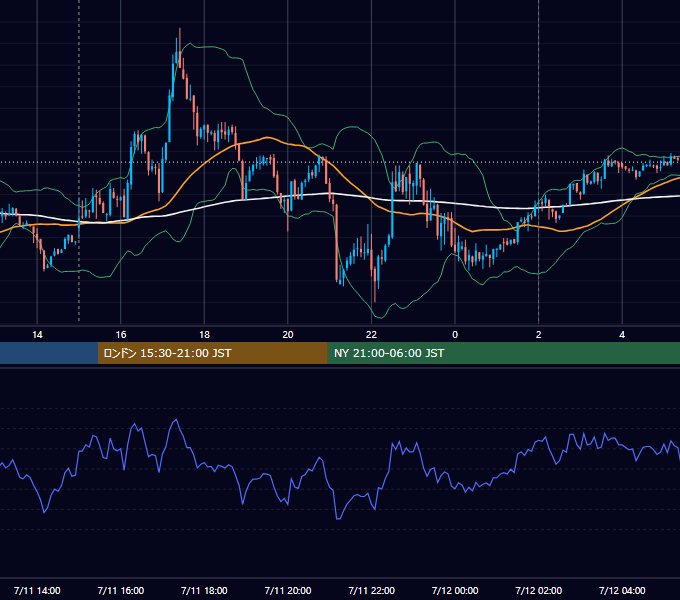The width and height of the screenshot is (680, 600).
Task: Click the hour label 16 on the time axis
Action: (121, 335)
